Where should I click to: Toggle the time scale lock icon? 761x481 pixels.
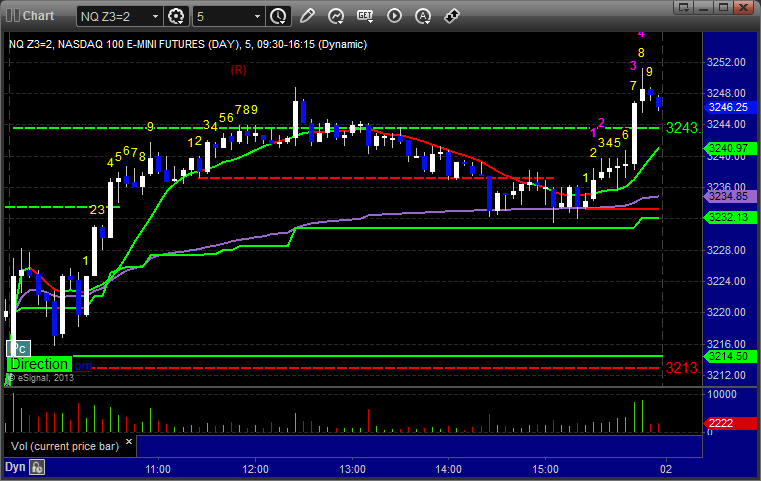pos(37,467)
